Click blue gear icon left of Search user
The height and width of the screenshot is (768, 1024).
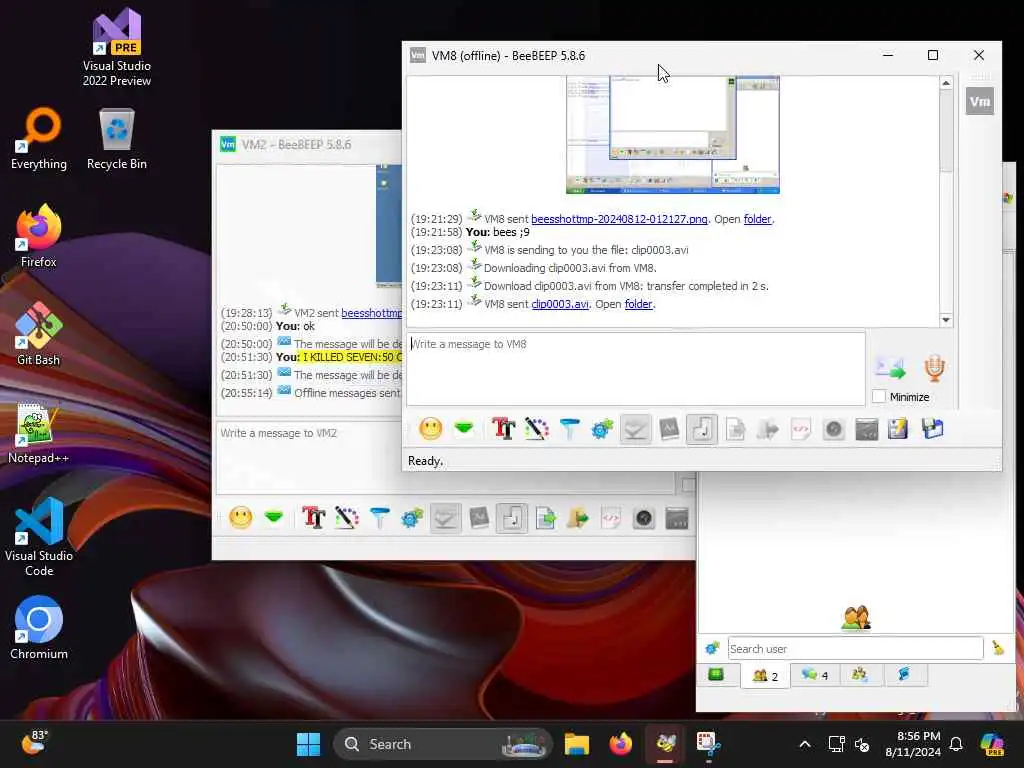(x=712, y=648)
